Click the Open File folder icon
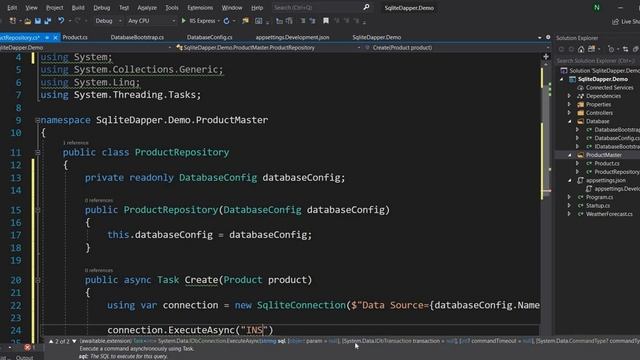Viewport: 640px width, 360px height. 27,21
